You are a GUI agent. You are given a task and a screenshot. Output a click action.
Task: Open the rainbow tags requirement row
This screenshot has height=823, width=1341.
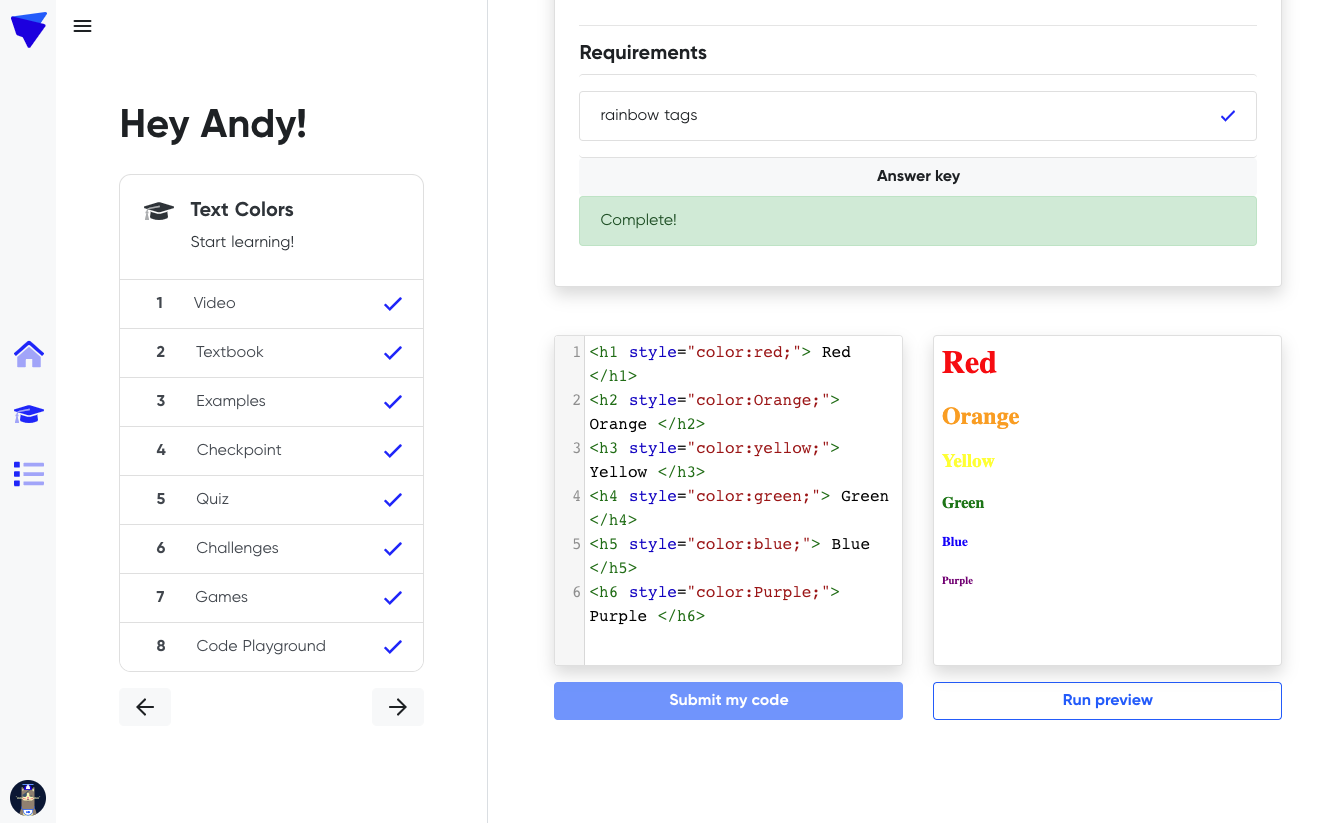pos(900,116)
